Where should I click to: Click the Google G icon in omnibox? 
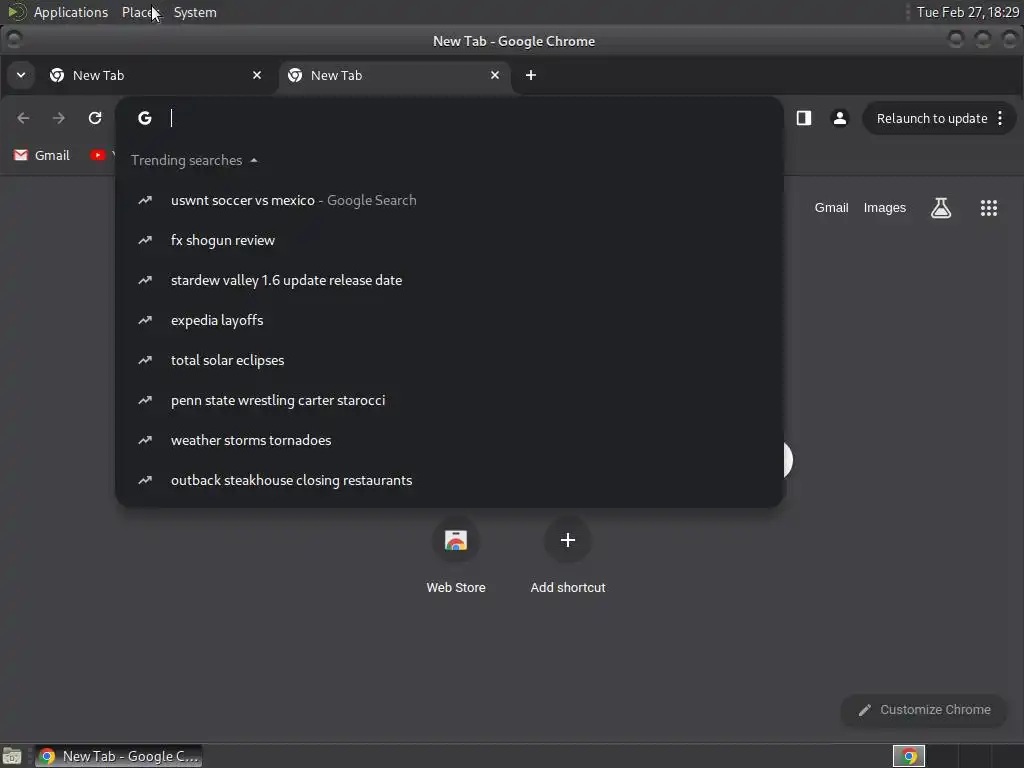145,118
